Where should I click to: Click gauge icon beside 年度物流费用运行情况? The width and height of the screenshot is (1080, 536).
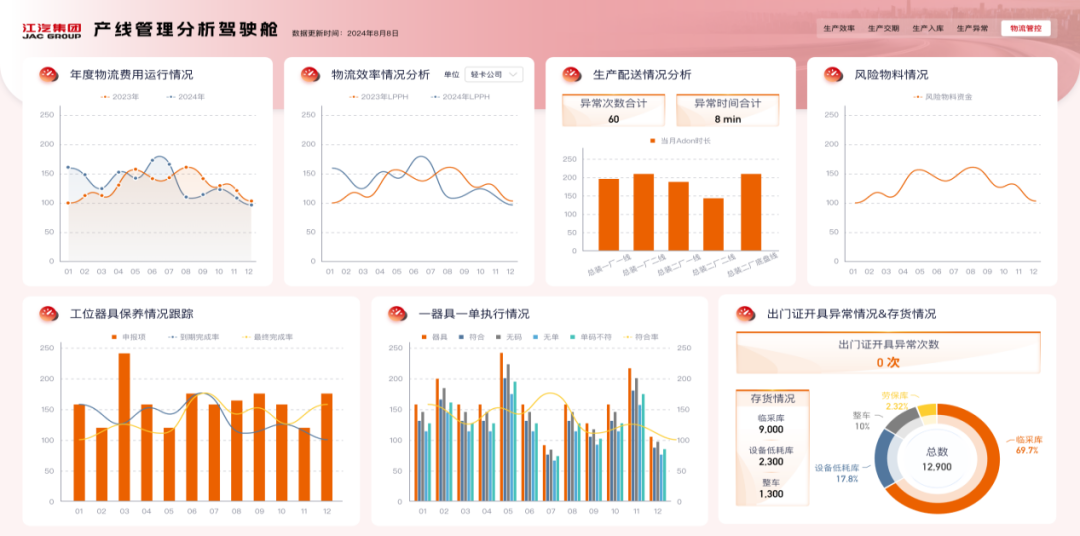(x=48, y=74)
